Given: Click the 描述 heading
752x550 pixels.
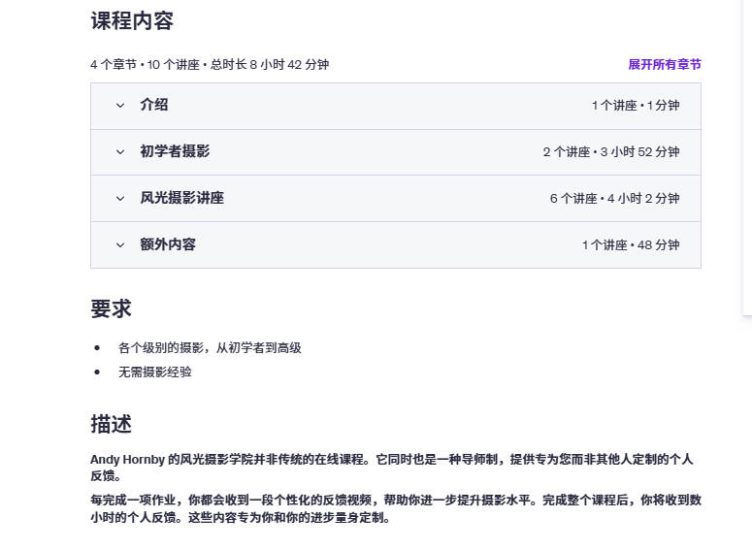Looking at the screenshot, I should (x=111, y=424).
